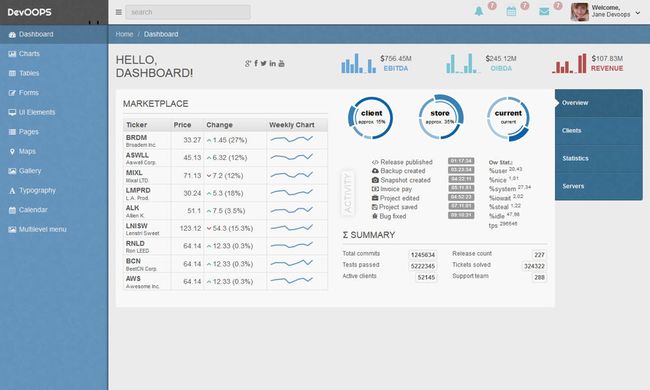650x390 pixels.
Task: Select the ASWLL ticker row
Action: tap(226, 158)
